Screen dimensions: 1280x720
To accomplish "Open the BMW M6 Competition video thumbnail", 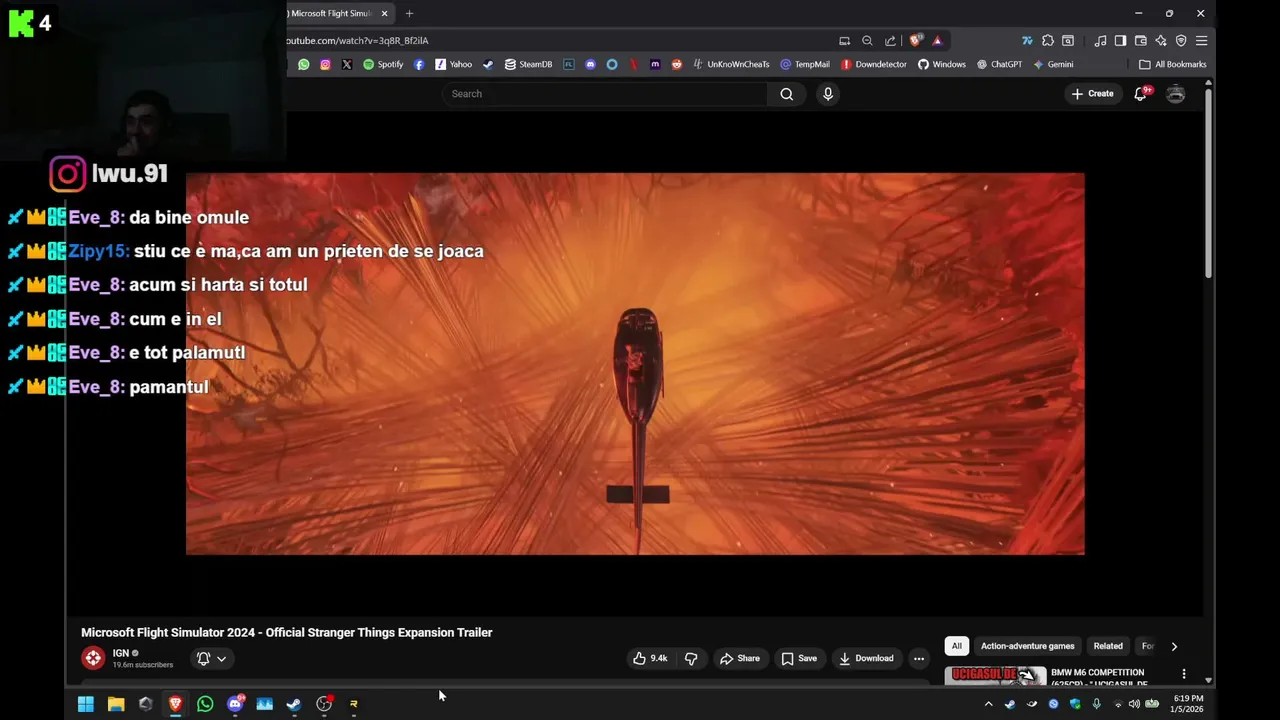I will pyautogui.click(x=996, y=675).
